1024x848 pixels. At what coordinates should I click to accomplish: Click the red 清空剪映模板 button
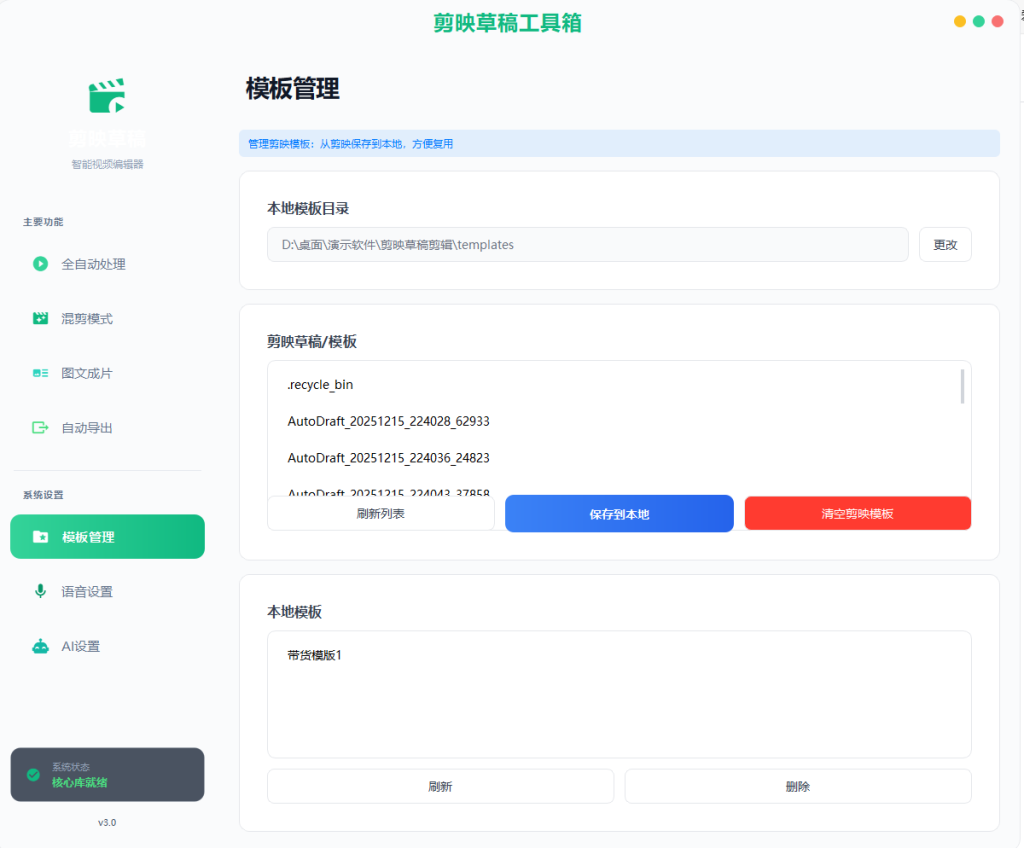[857, 514]
